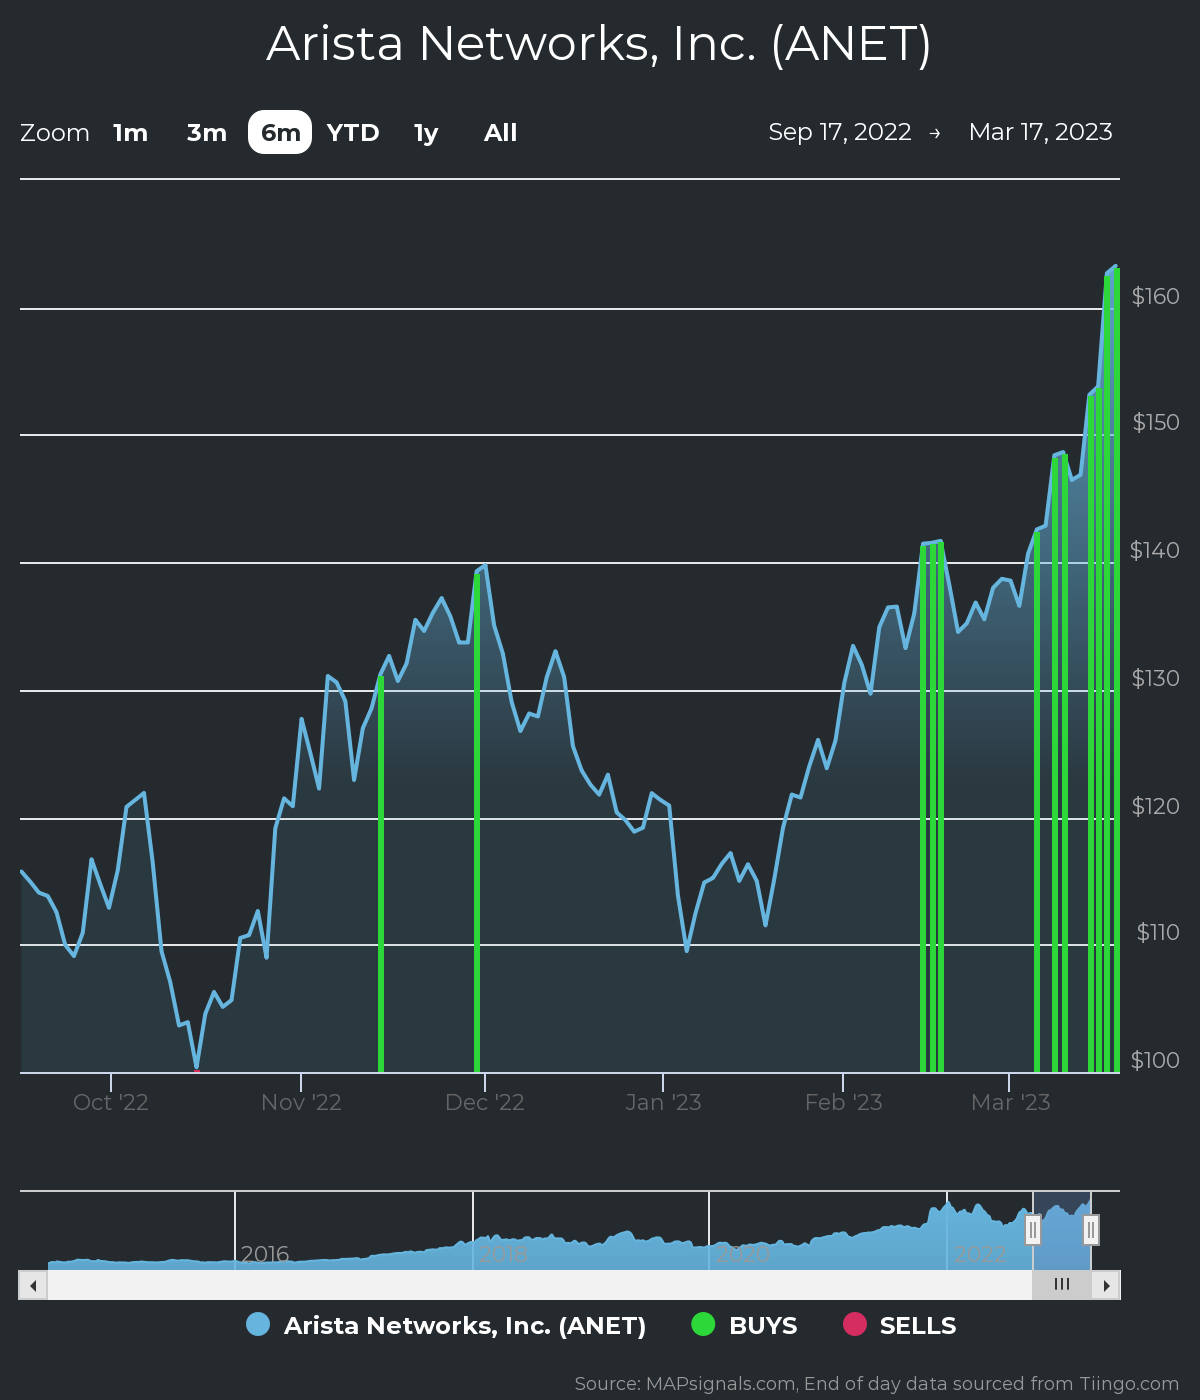
Task: Click the Feb '23 axis label
Action: pyautogui.click(x=843, y=1102)
